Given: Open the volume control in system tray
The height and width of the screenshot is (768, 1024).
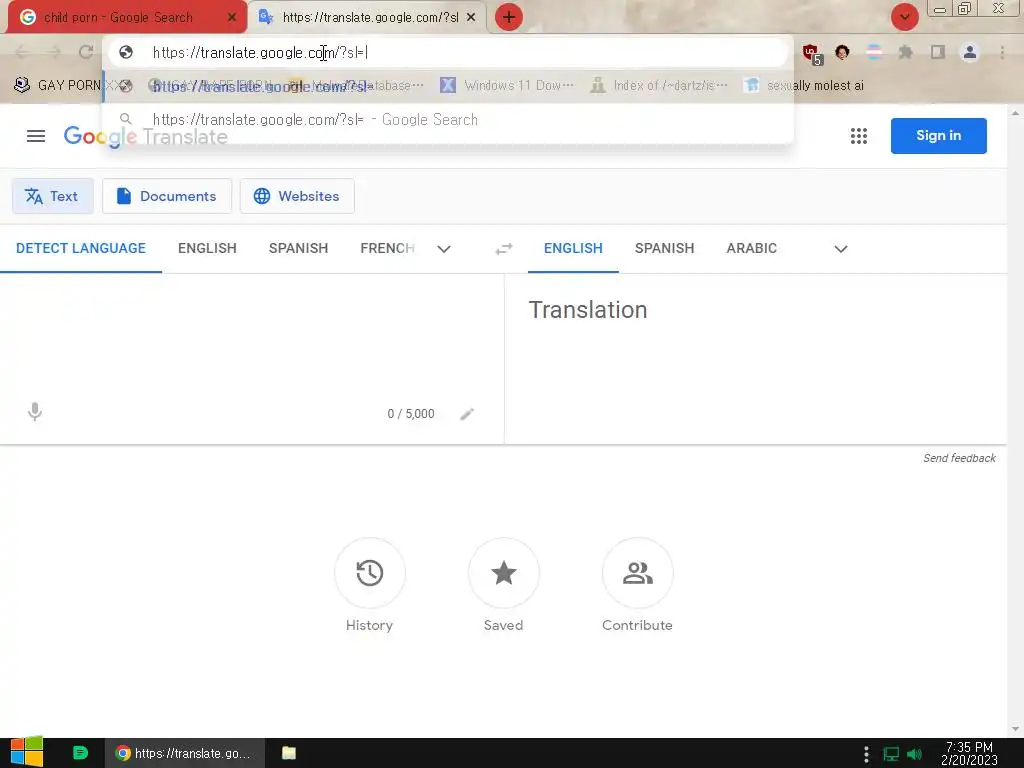Looking at the screenshot, I should [x=914, y=754].
